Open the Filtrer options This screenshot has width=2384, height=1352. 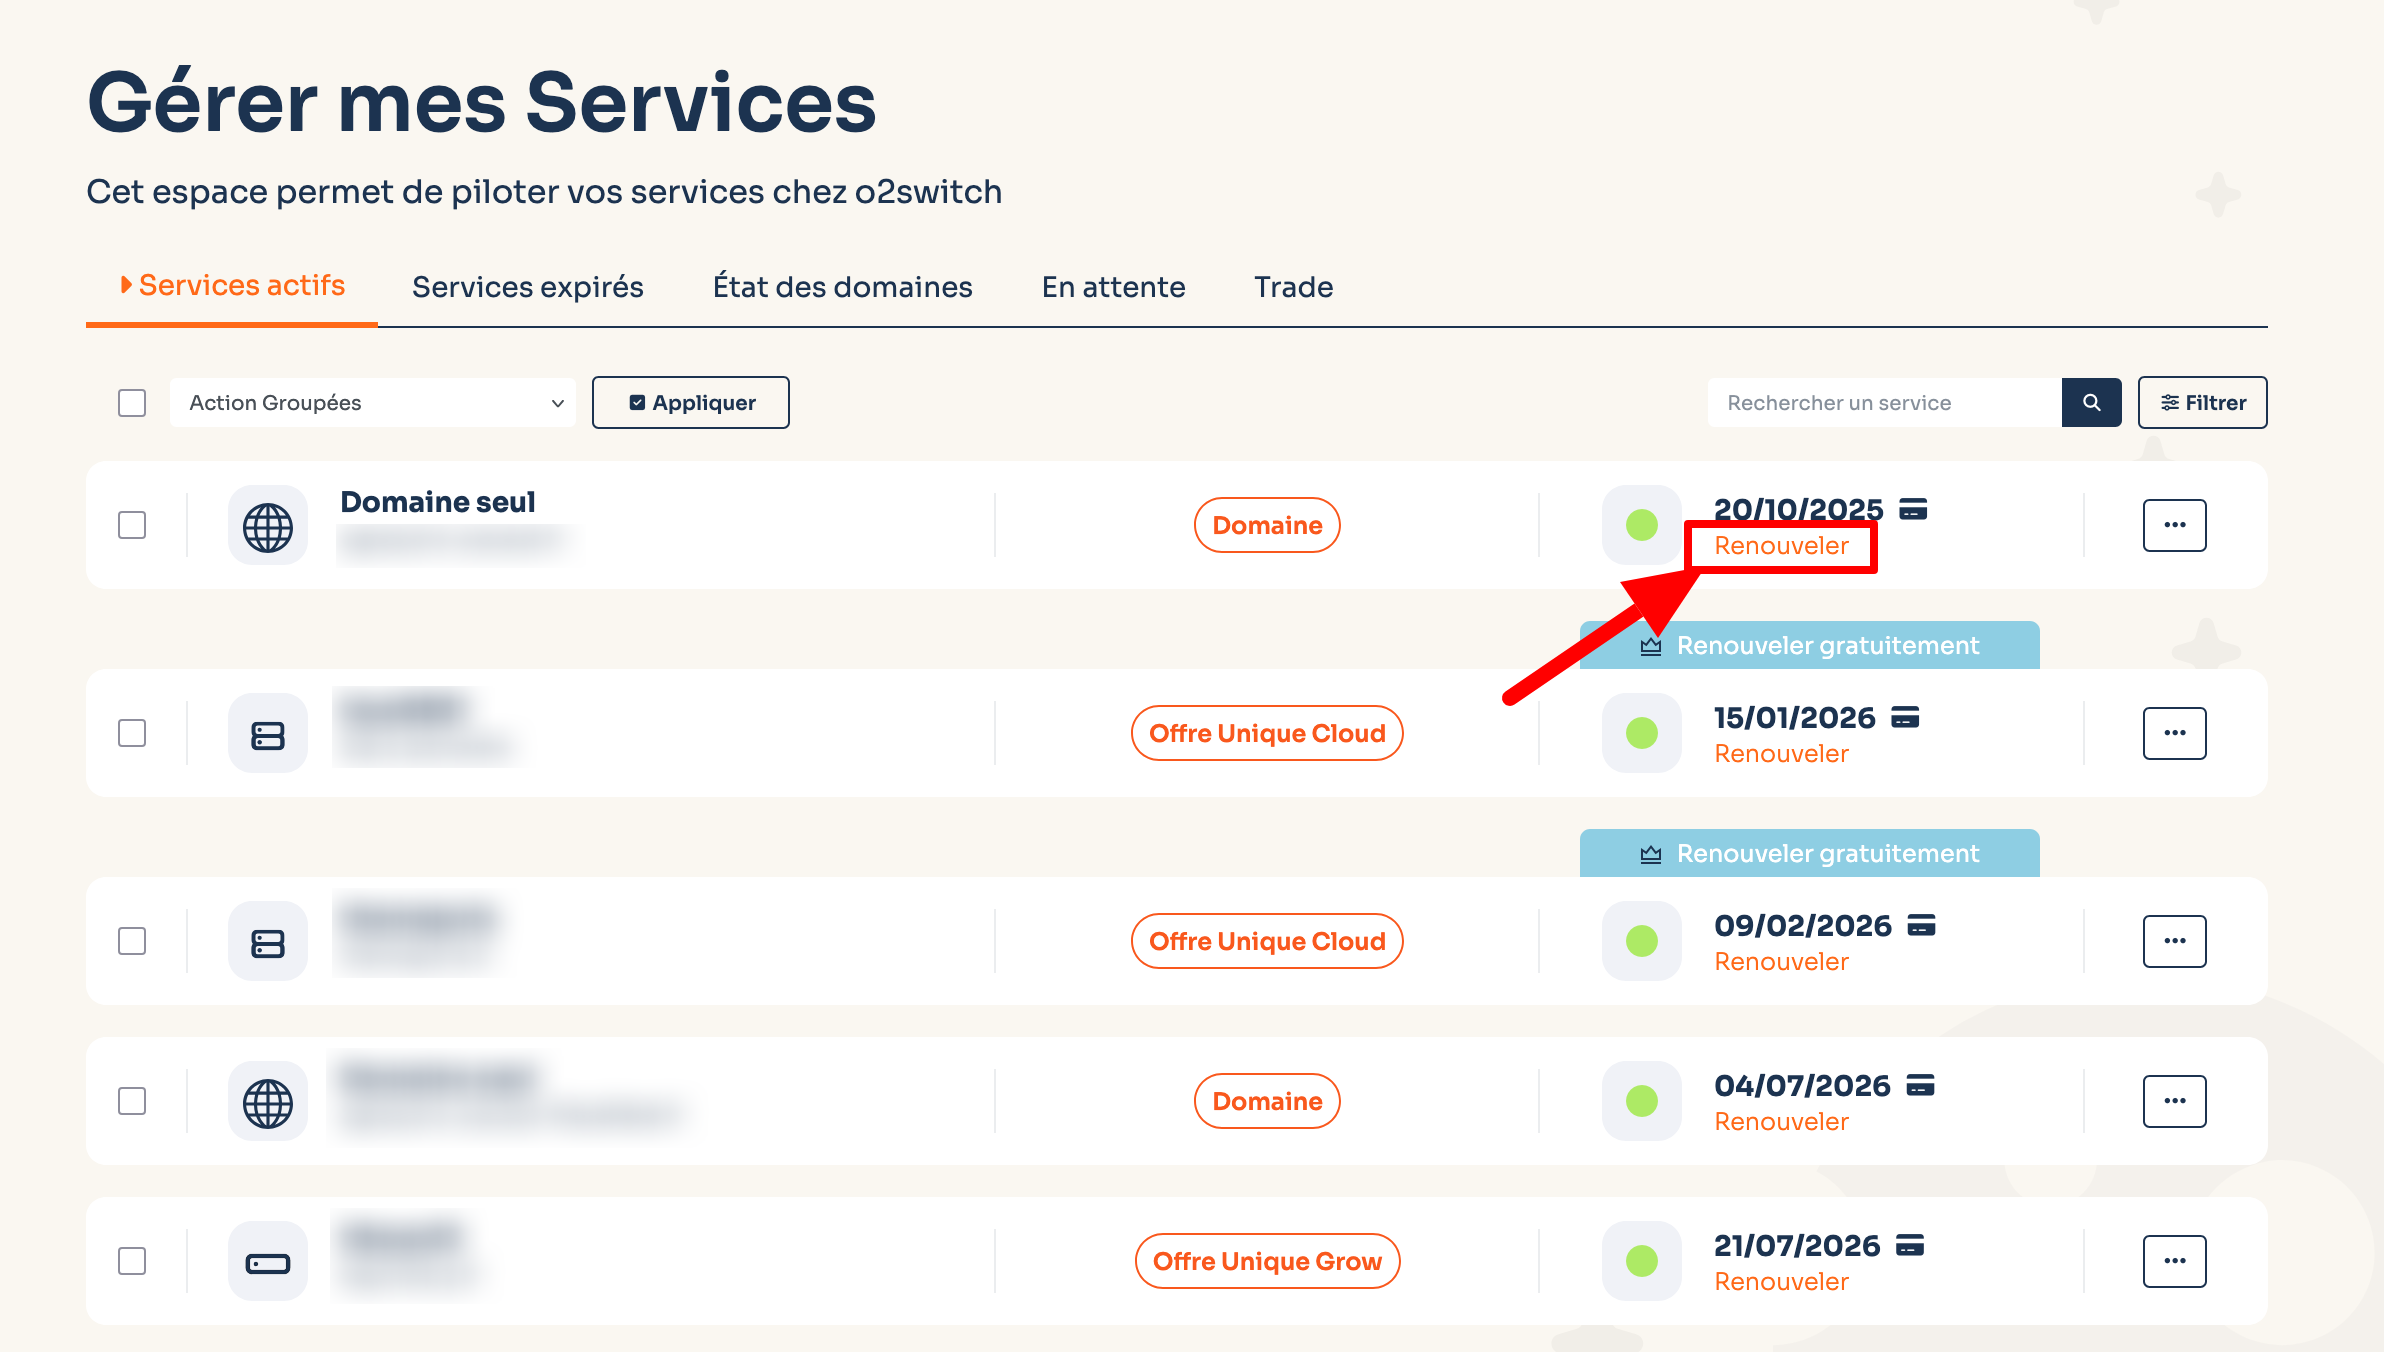pyautogui.click(x=2203, y=403)
